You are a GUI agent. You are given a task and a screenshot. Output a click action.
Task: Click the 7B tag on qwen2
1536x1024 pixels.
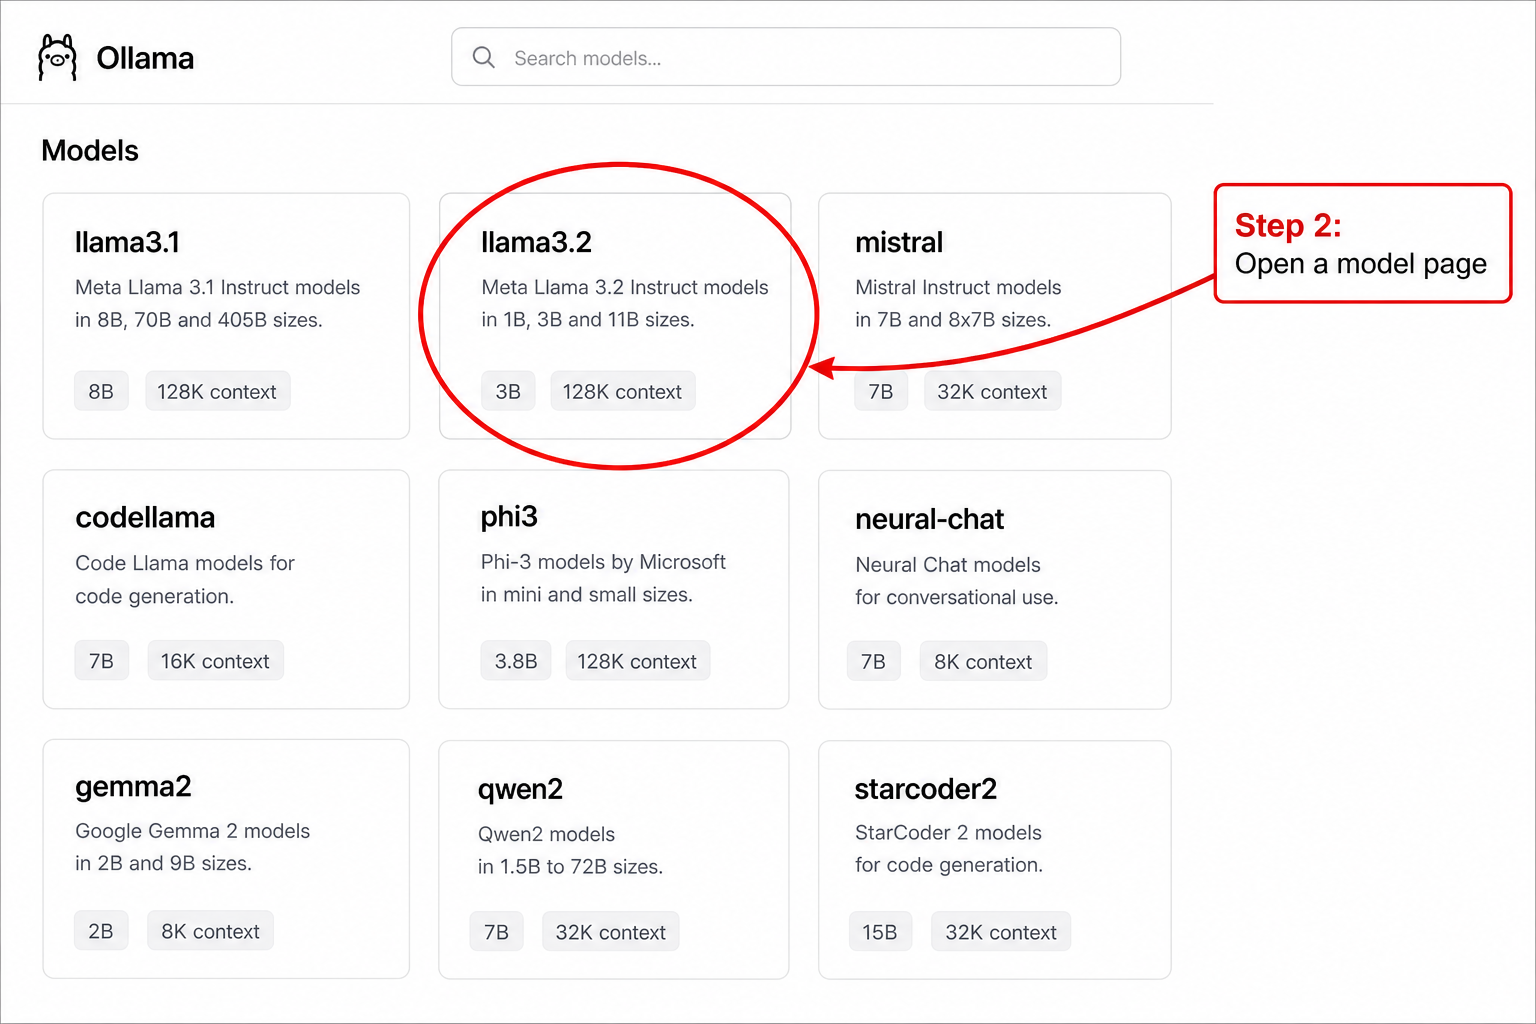pos(497,932)
